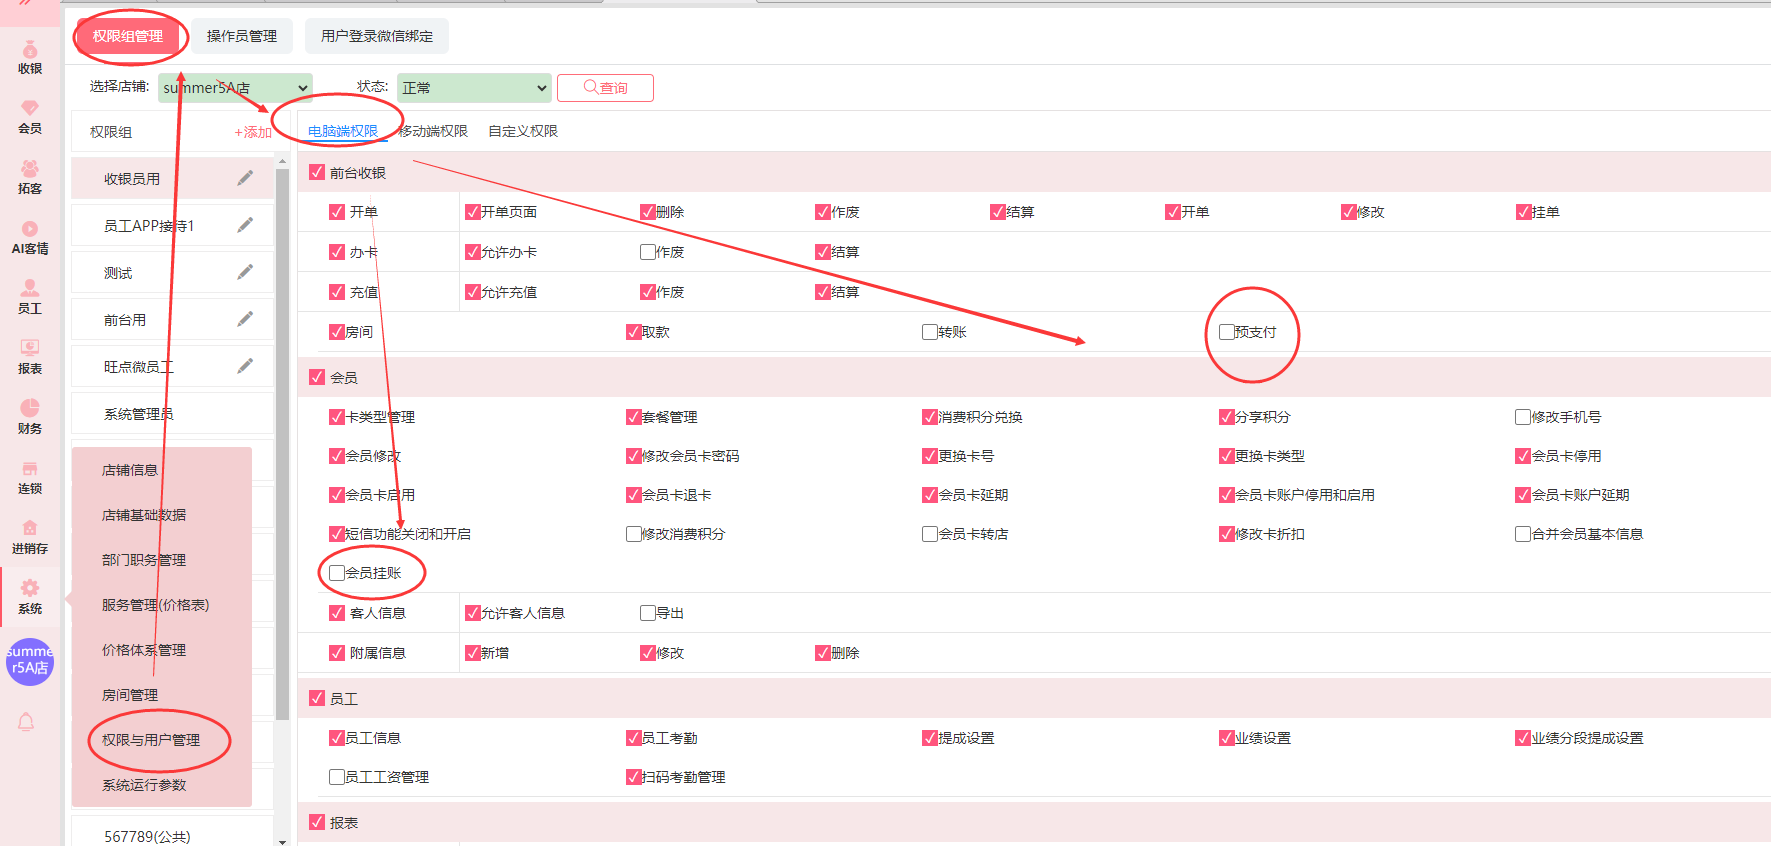Open the 进销存 inventory sidebar icon
This screenshot has width=1771, height=846.
[30, 537]
